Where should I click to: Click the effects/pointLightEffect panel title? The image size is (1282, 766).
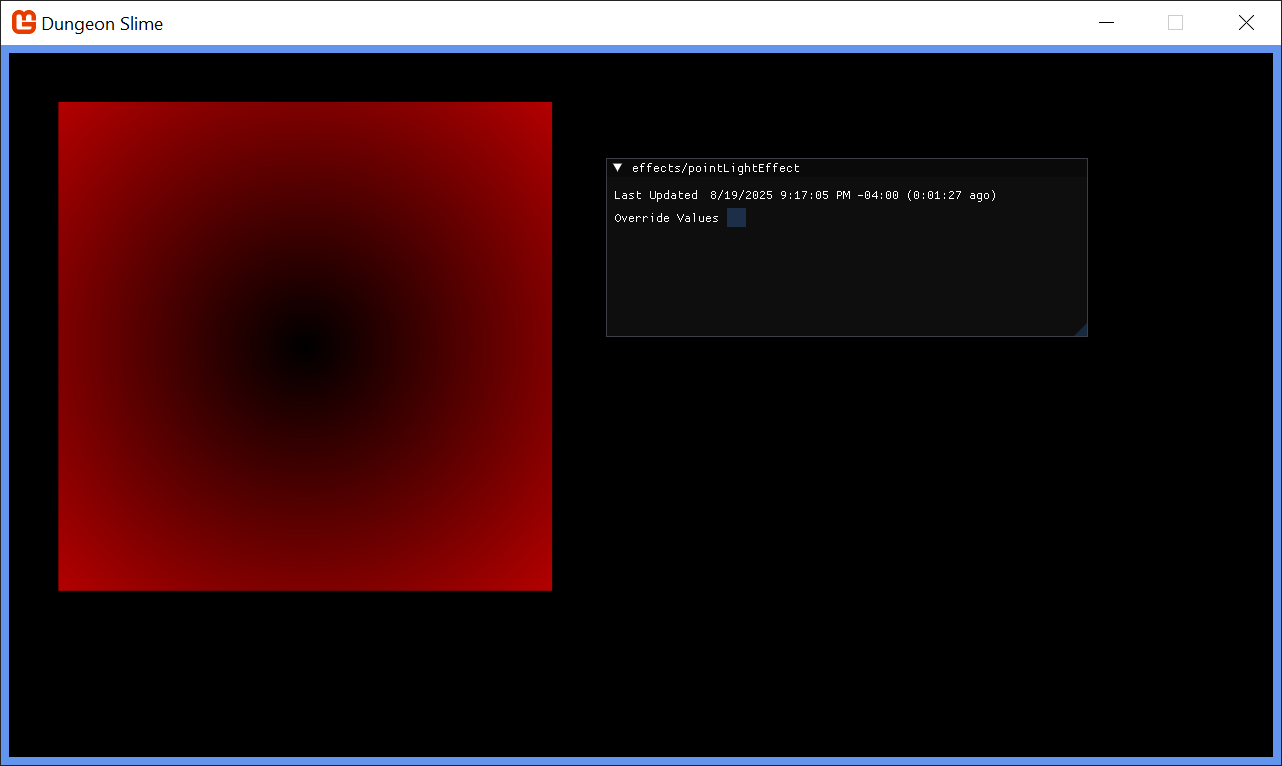[715, 168]
